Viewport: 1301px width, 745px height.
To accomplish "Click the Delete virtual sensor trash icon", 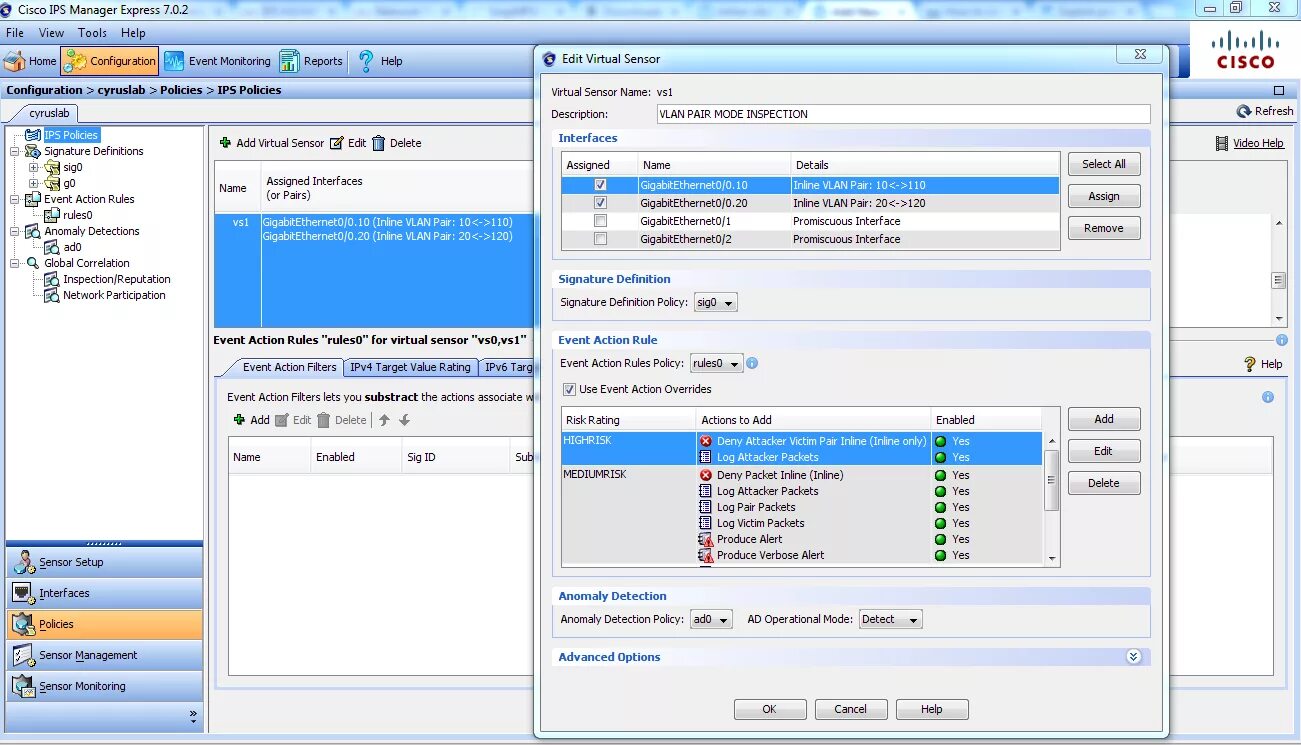I will [x=378, y=143].
